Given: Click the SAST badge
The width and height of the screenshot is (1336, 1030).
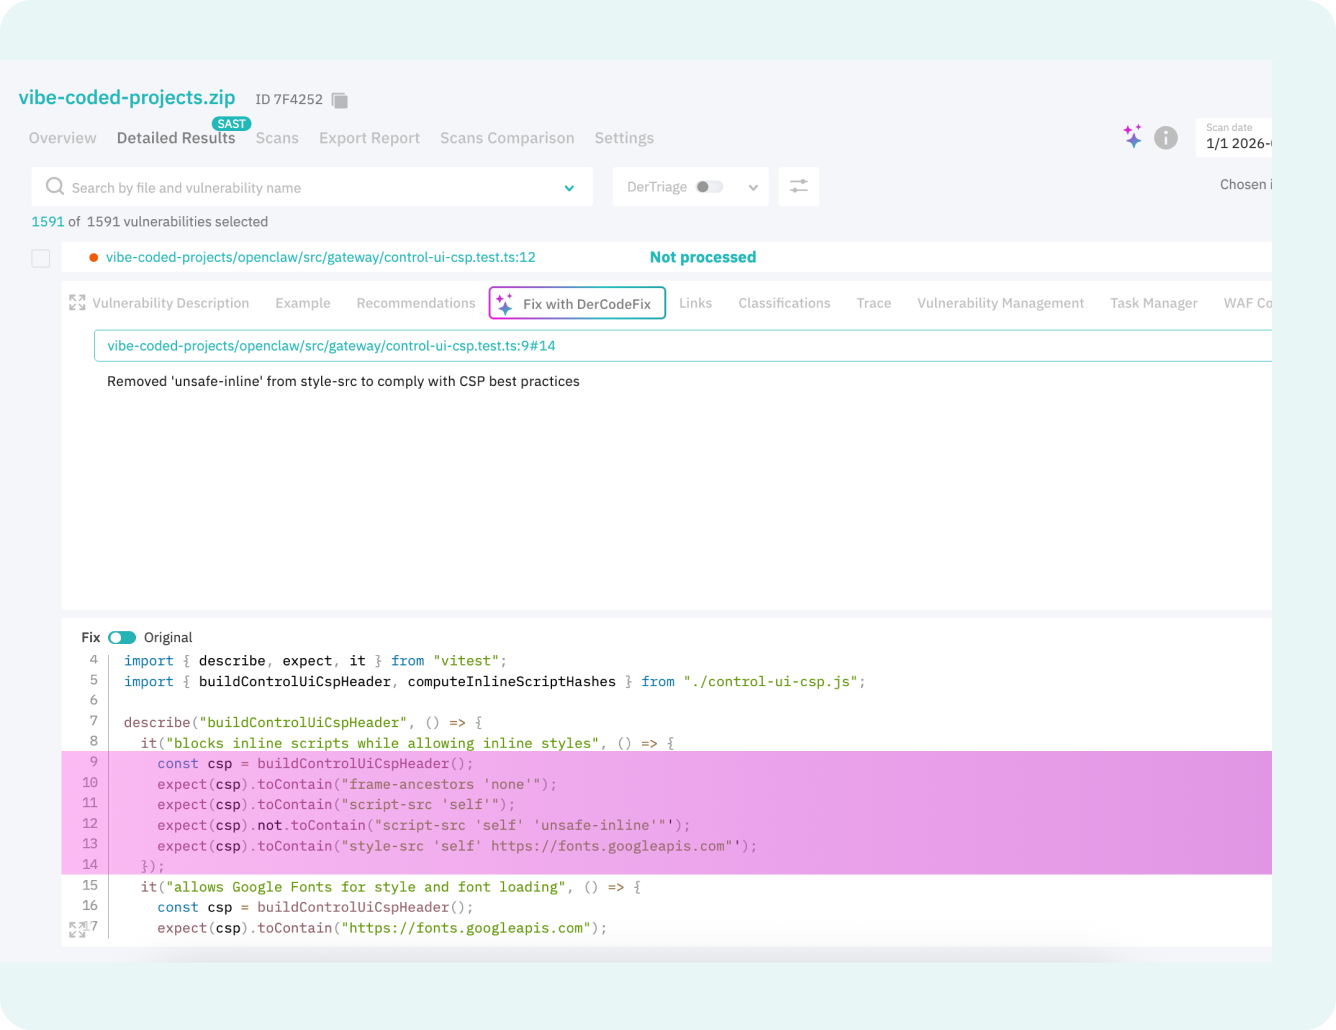Looking at the screenshot, I should click(232, 124).
